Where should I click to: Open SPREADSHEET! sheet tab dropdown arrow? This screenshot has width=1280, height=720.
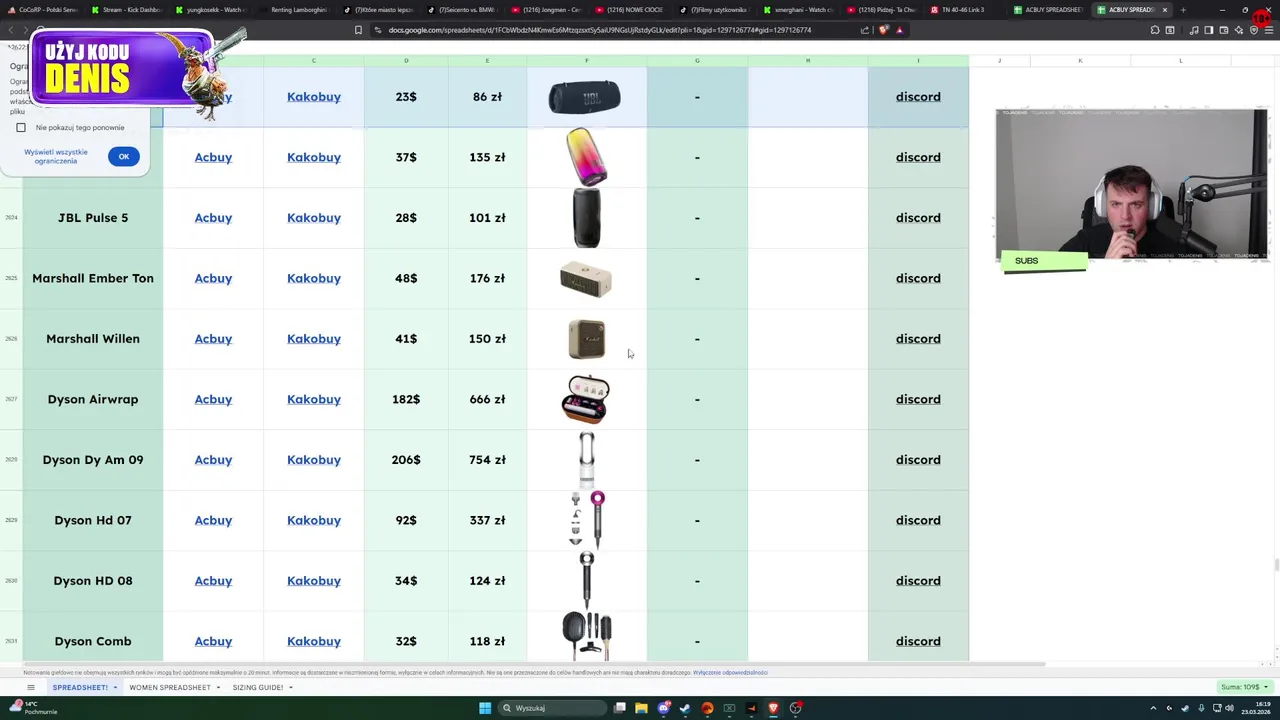[x=115, y=688]
